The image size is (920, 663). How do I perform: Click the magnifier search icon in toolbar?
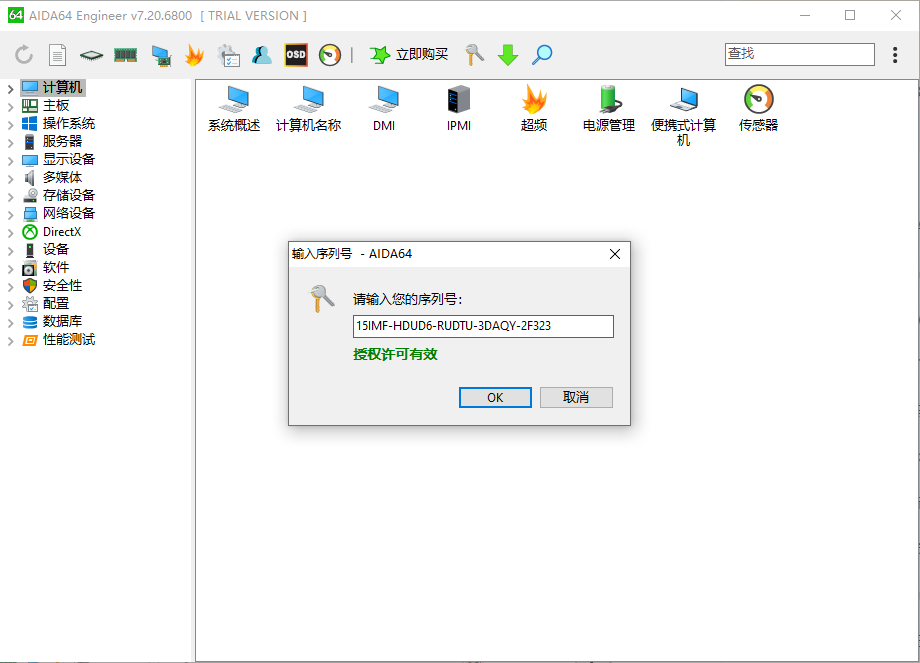coord(542,55)
